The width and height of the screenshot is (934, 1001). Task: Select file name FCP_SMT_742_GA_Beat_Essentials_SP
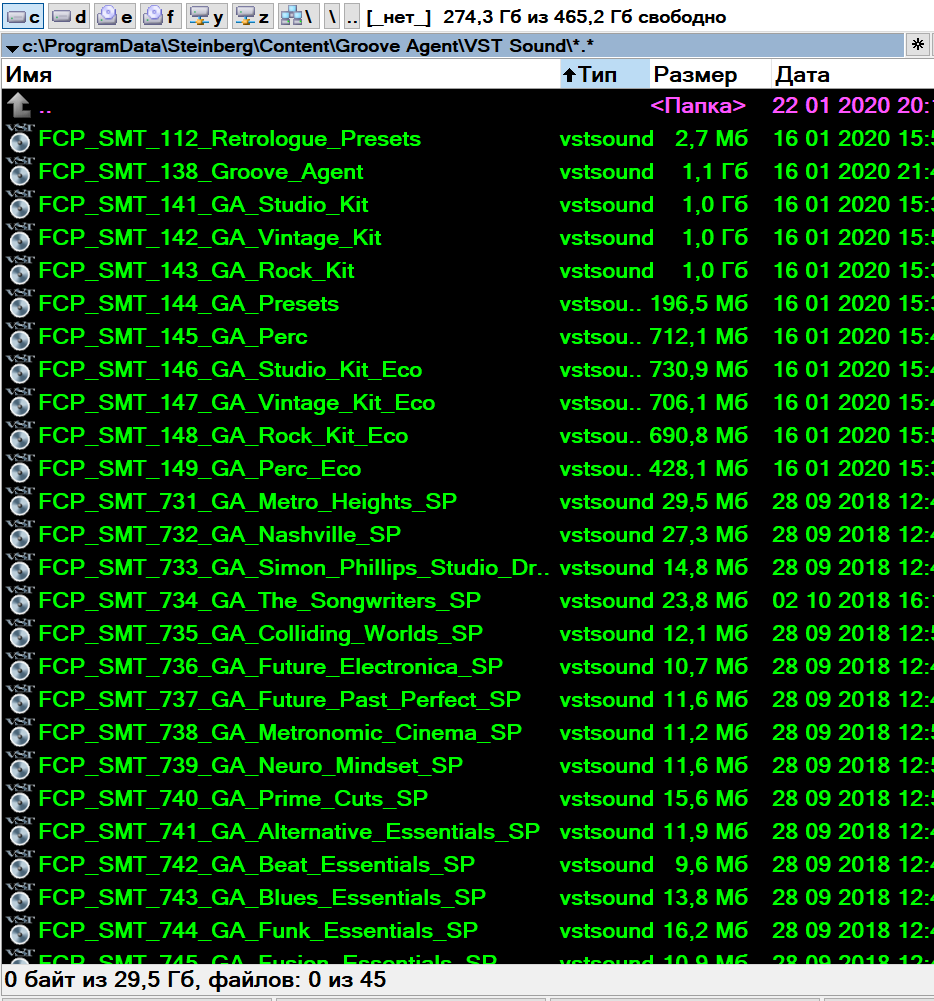point(257,864)
